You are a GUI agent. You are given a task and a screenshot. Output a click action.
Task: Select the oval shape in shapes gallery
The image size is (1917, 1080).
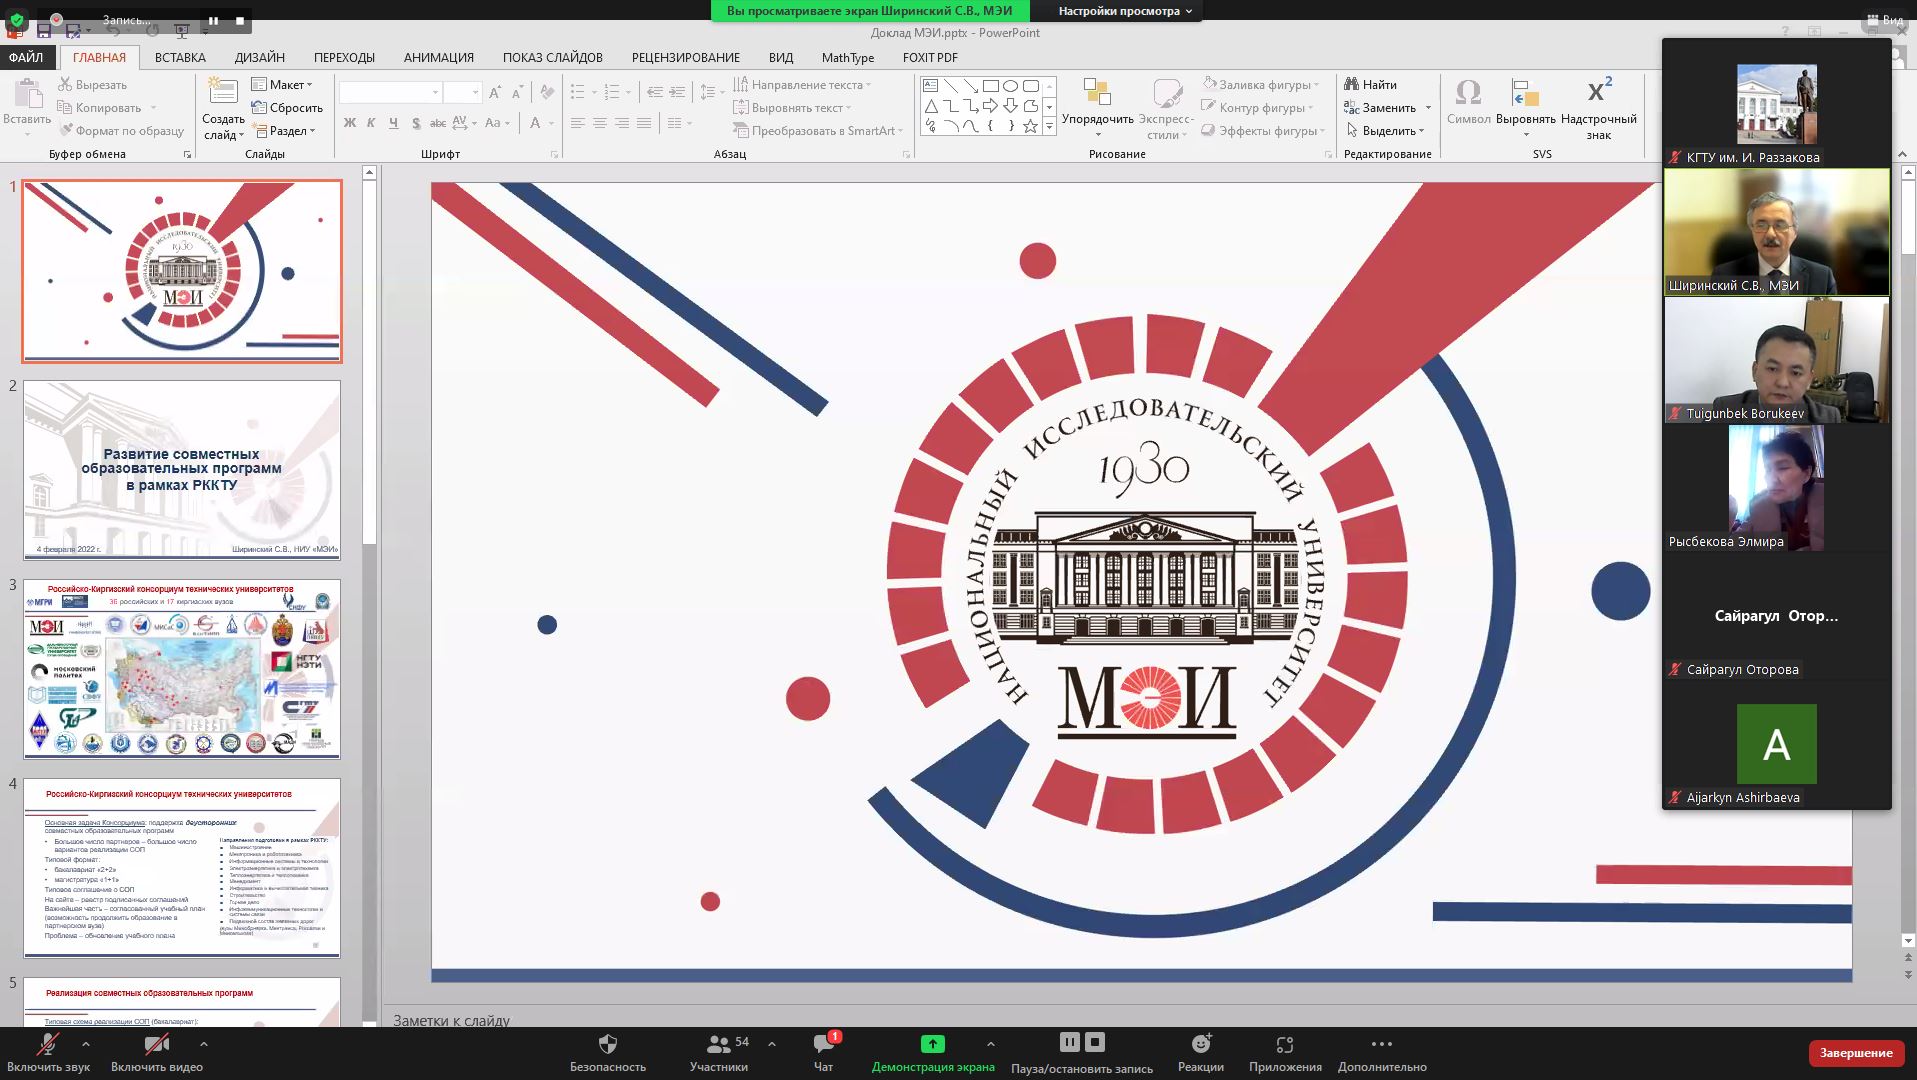click(x=1010, y=86)
